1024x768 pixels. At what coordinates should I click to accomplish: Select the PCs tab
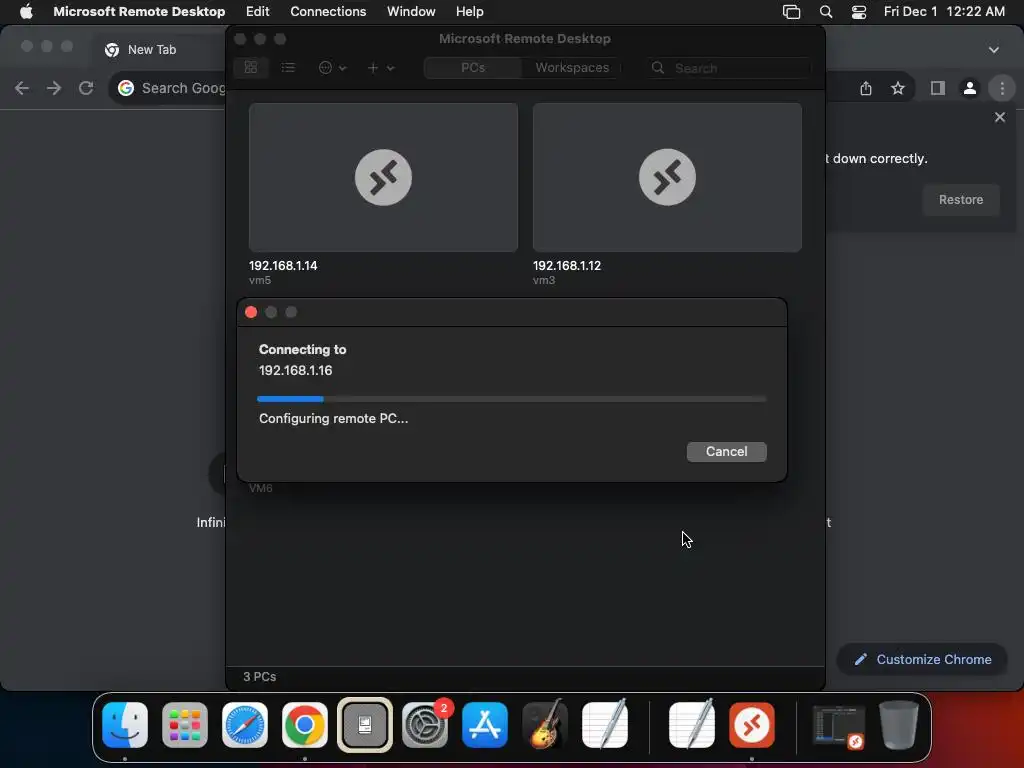click(x=473, y=67)
